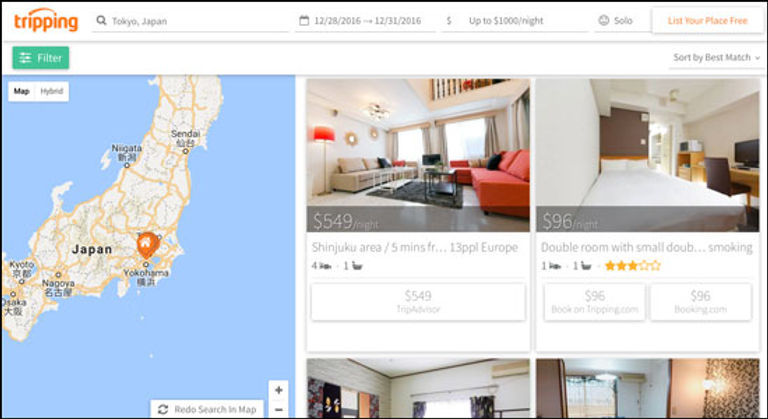Open the calendar icon for dates
Screen dimensions: 768x419
pos(304,21)
